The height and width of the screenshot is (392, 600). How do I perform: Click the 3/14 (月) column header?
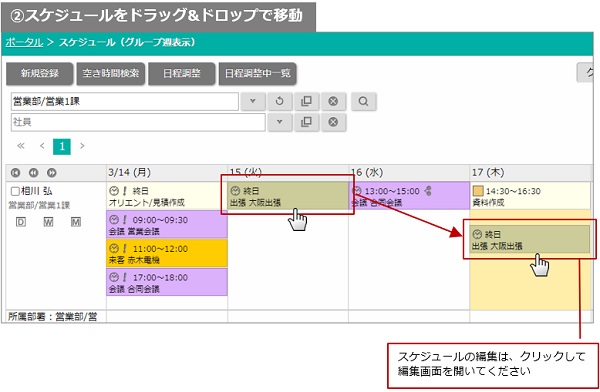tap(167, 173)
